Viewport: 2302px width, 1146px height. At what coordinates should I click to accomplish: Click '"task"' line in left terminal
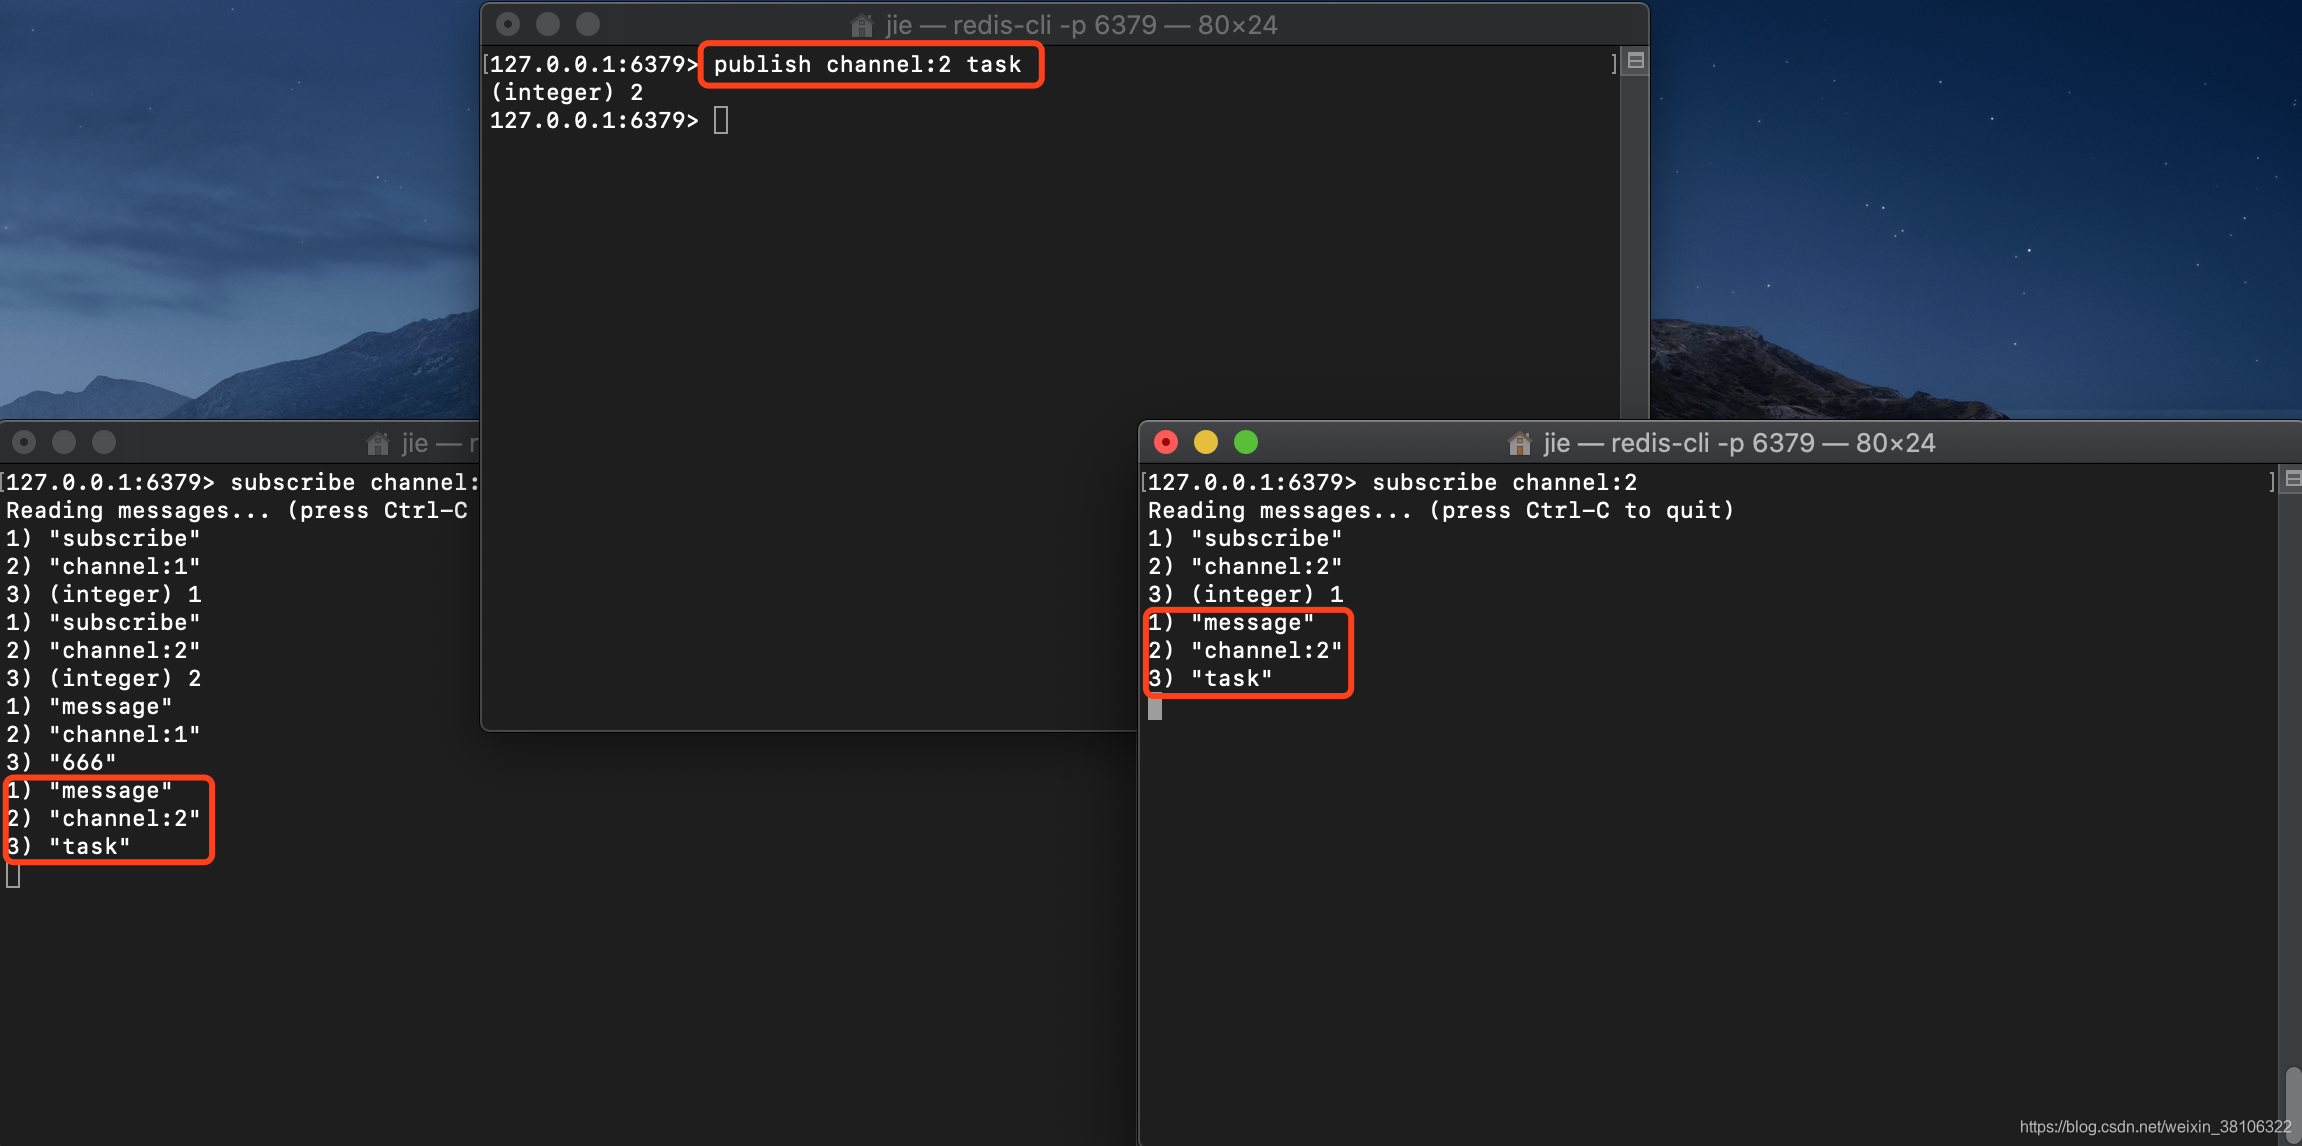pos(68,846)
